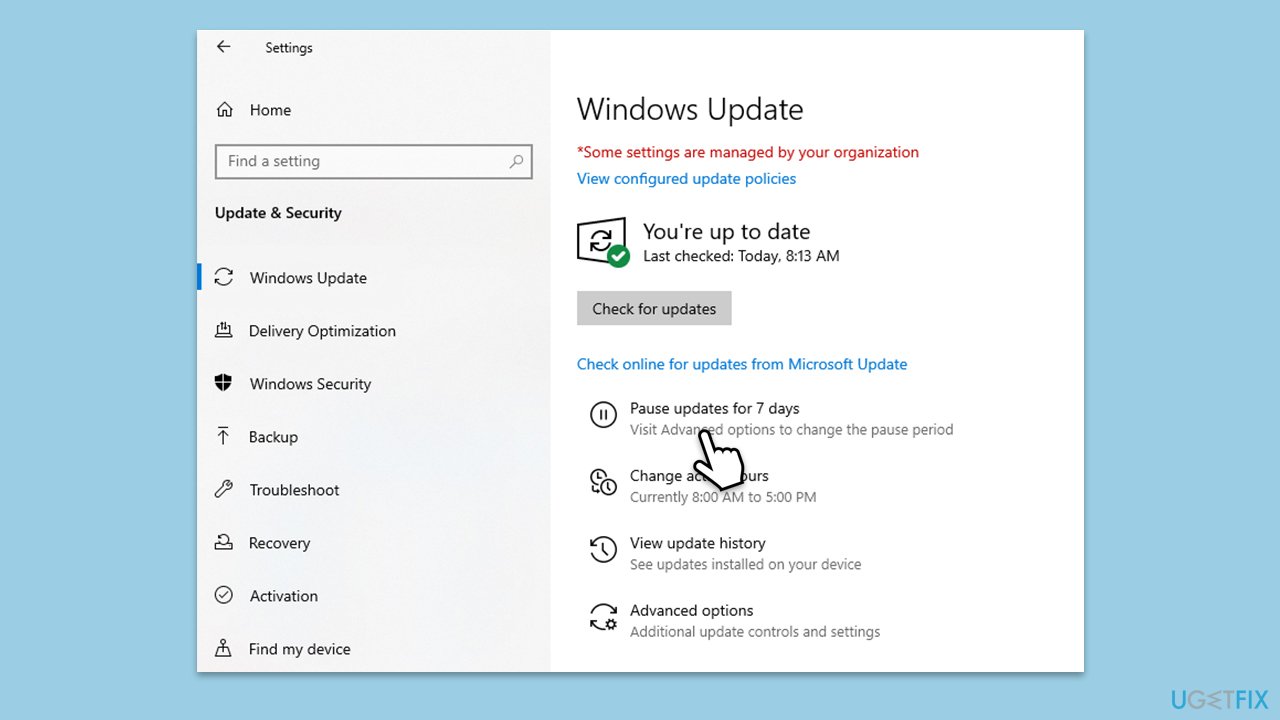The image size is (1280, 720).
Task: Open View configured update policies link
Action: (x=686, y=179)
